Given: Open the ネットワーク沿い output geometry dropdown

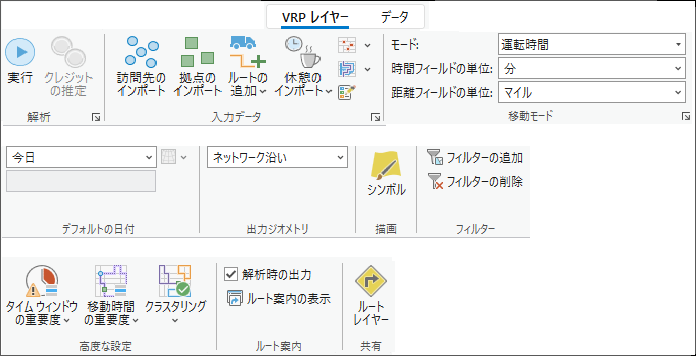Looking at the screenshot, I should pos(277,157).
